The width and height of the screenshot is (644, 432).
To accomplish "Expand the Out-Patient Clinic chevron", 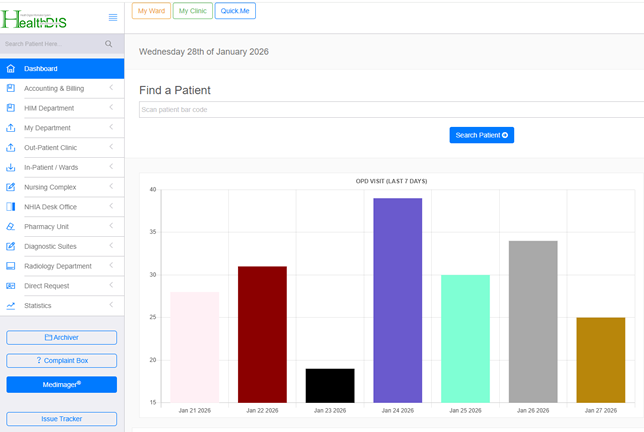I will click(110, 148).
